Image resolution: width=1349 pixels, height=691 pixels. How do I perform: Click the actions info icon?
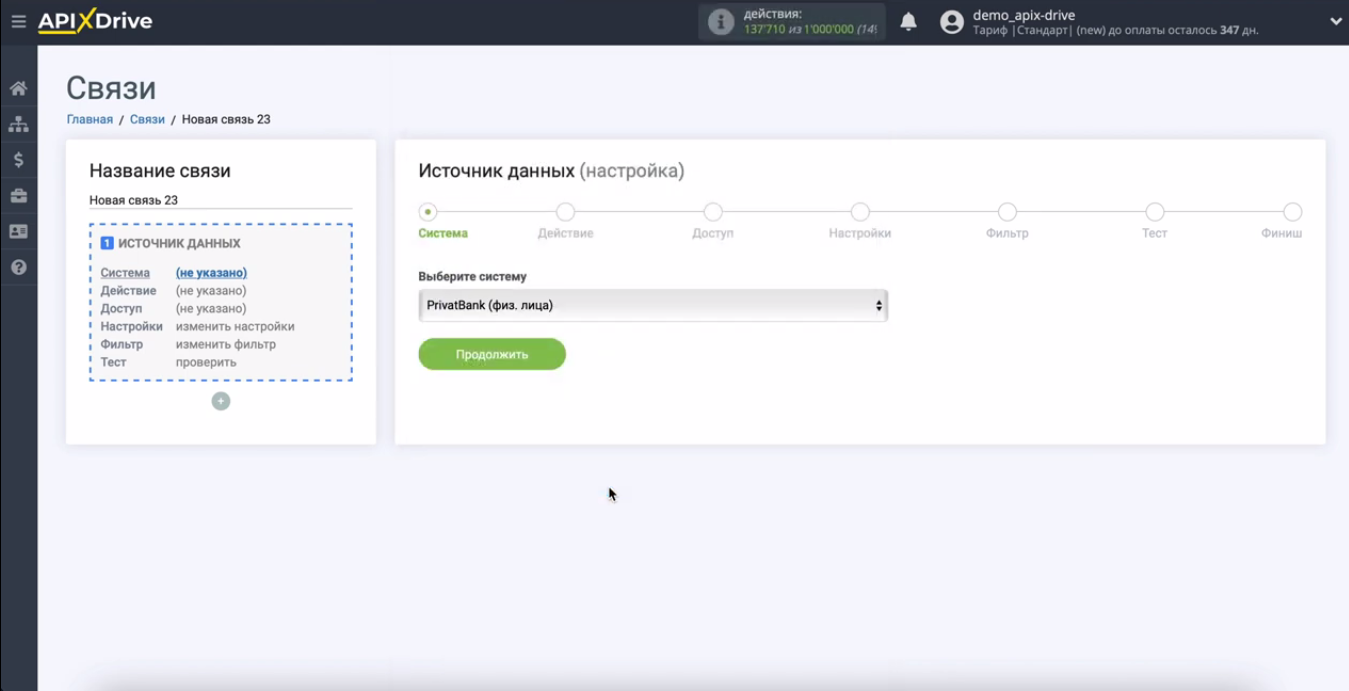click(x=721, y=22)
